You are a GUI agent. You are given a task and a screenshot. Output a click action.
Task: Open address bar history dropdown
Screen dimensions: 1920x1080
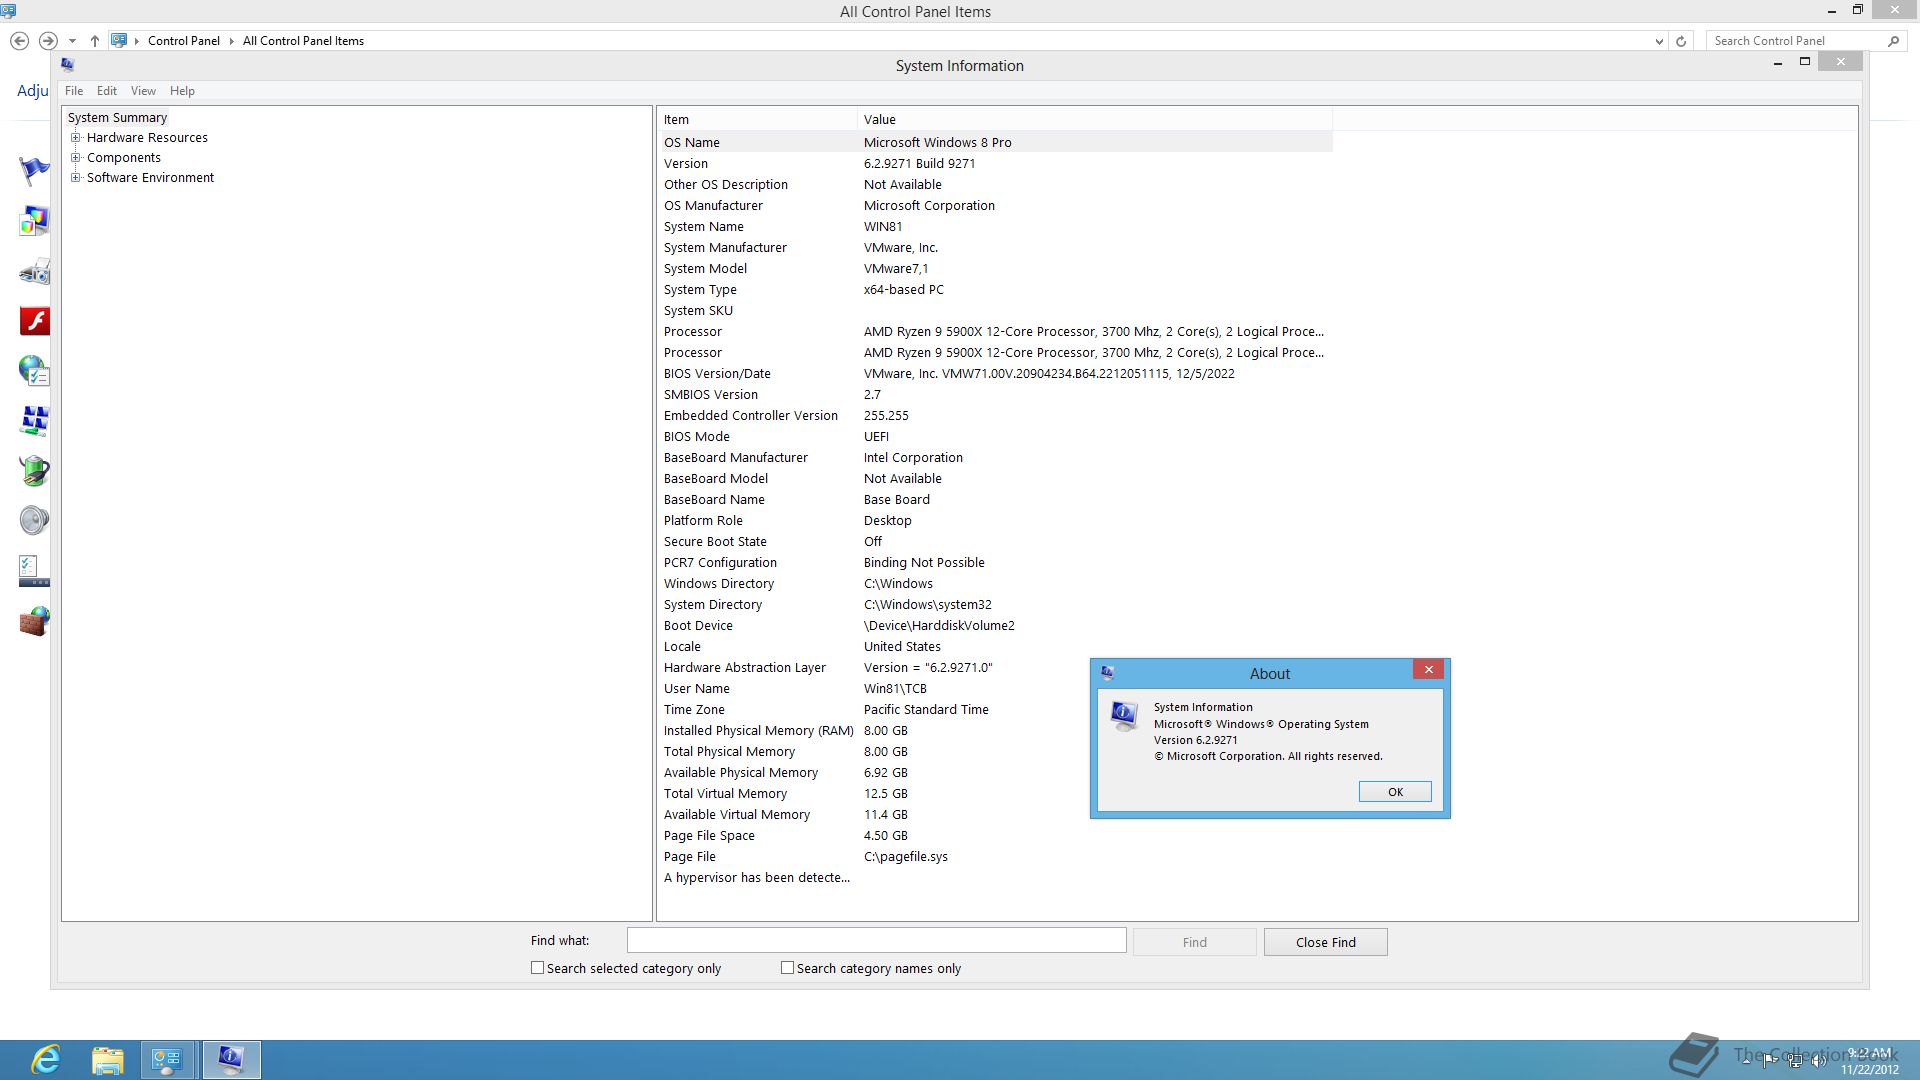click(1659, 41)
